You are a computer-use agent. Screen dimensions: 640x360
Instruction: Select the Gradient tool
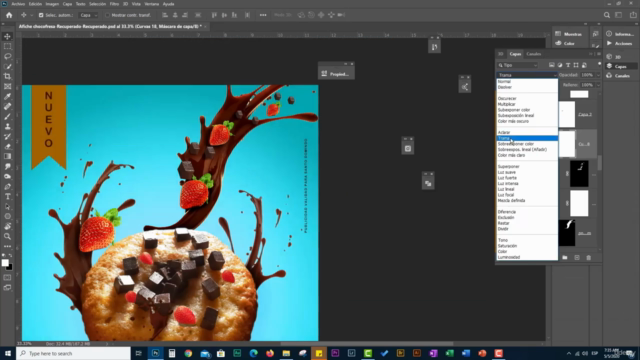7,156
